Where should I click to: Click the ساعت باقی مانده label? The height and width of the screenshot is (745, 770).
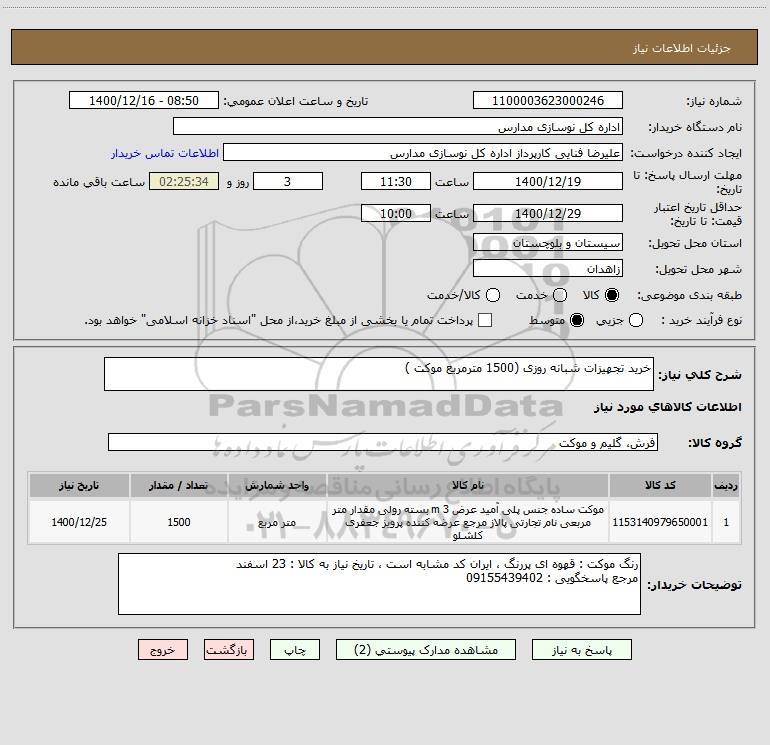coord(99,182)
